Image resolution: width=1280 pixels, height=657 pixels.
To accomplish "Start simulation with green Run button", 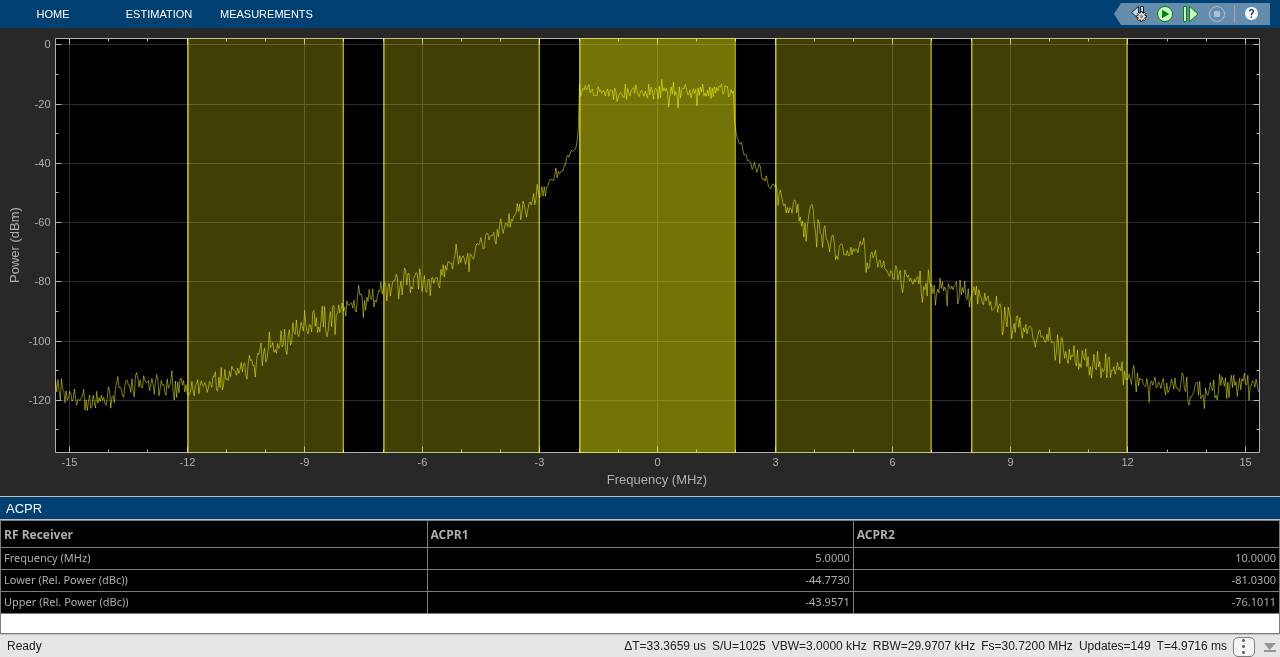I will 1165,14.
